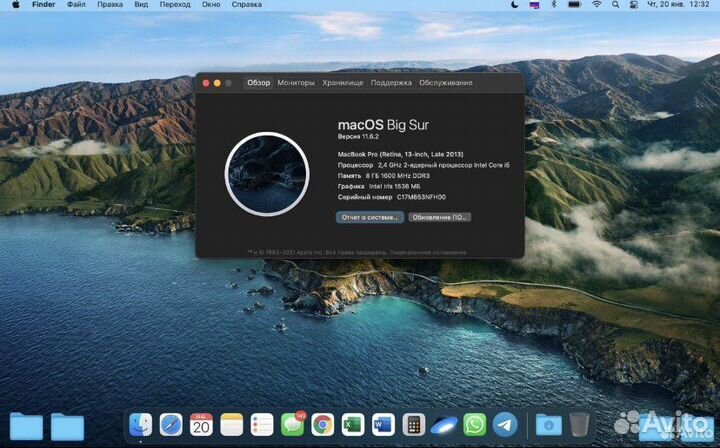
Task: Click the Обновление ПО button
Action: [x=439, y=218]
